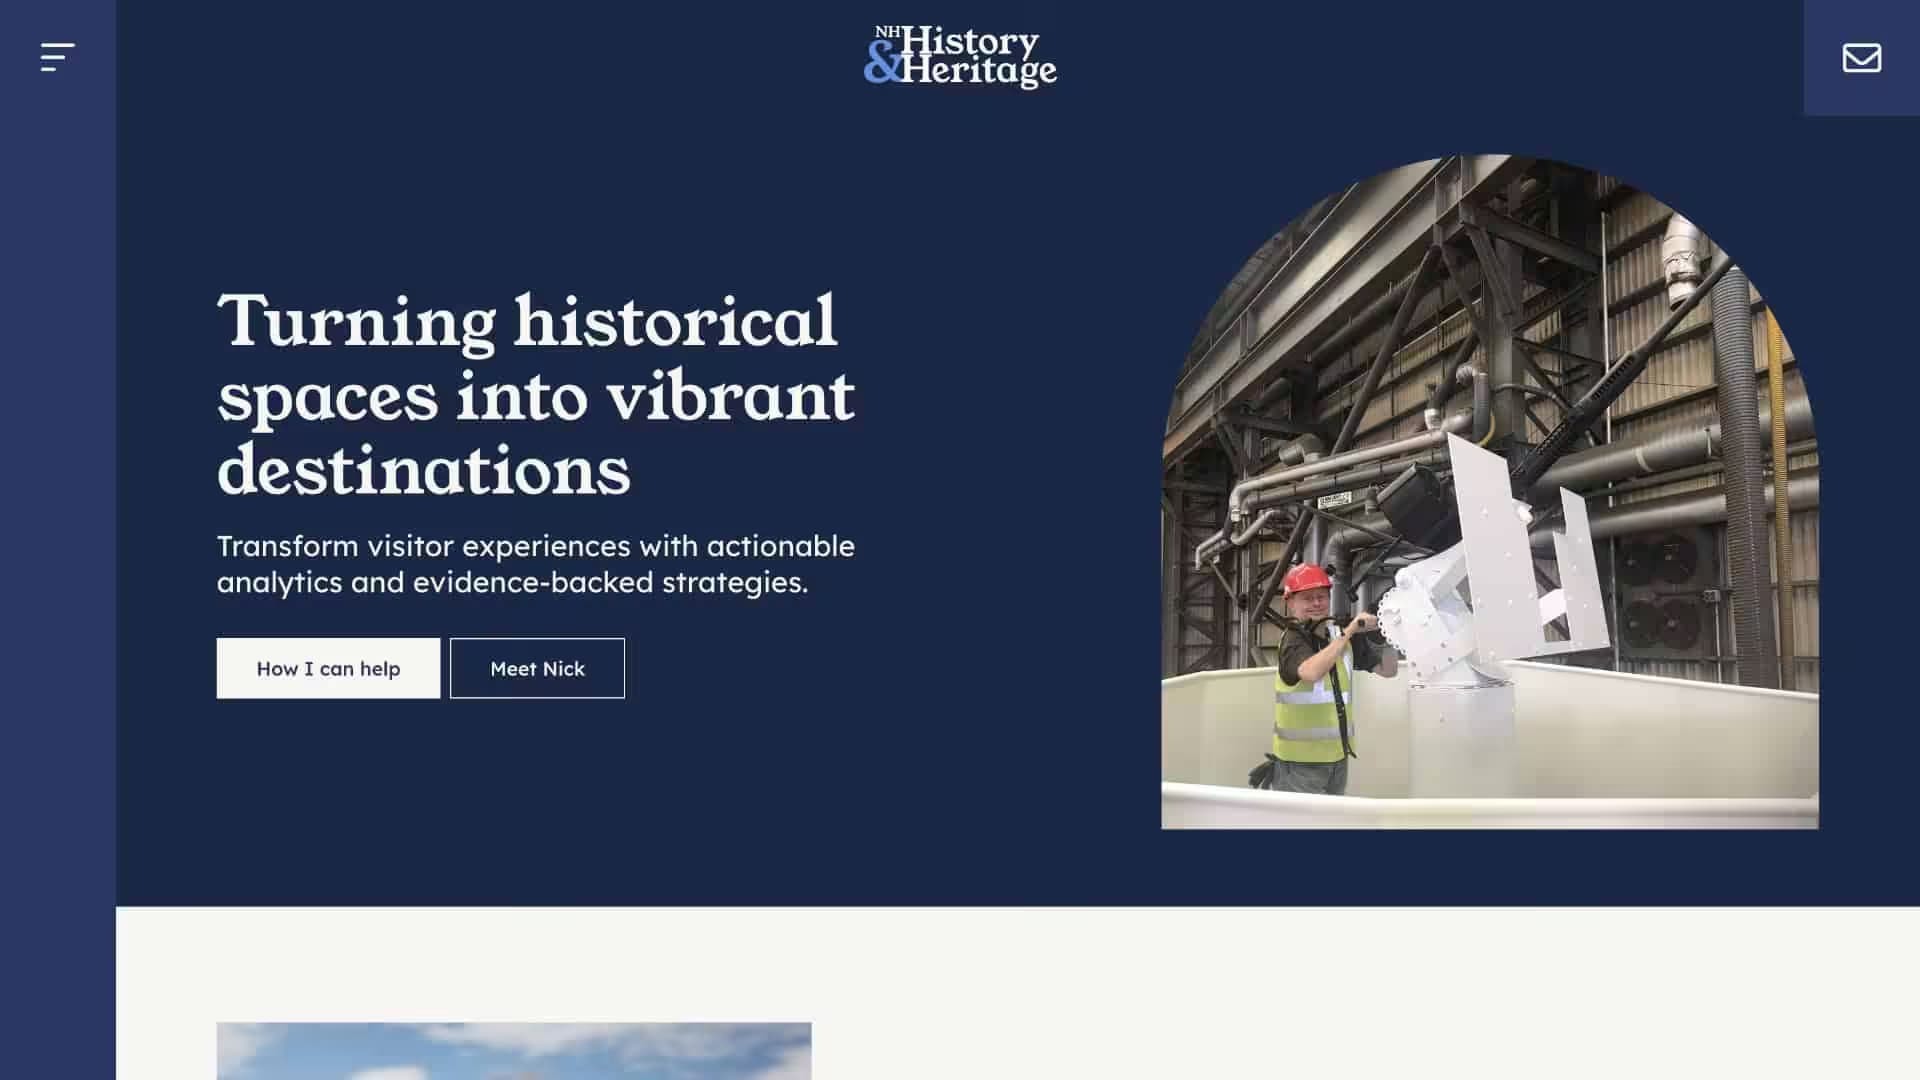The width and height of the screenshot is (1920, 1080).
Task: Click the envelope contact icon
Action: pos(1861,58)
